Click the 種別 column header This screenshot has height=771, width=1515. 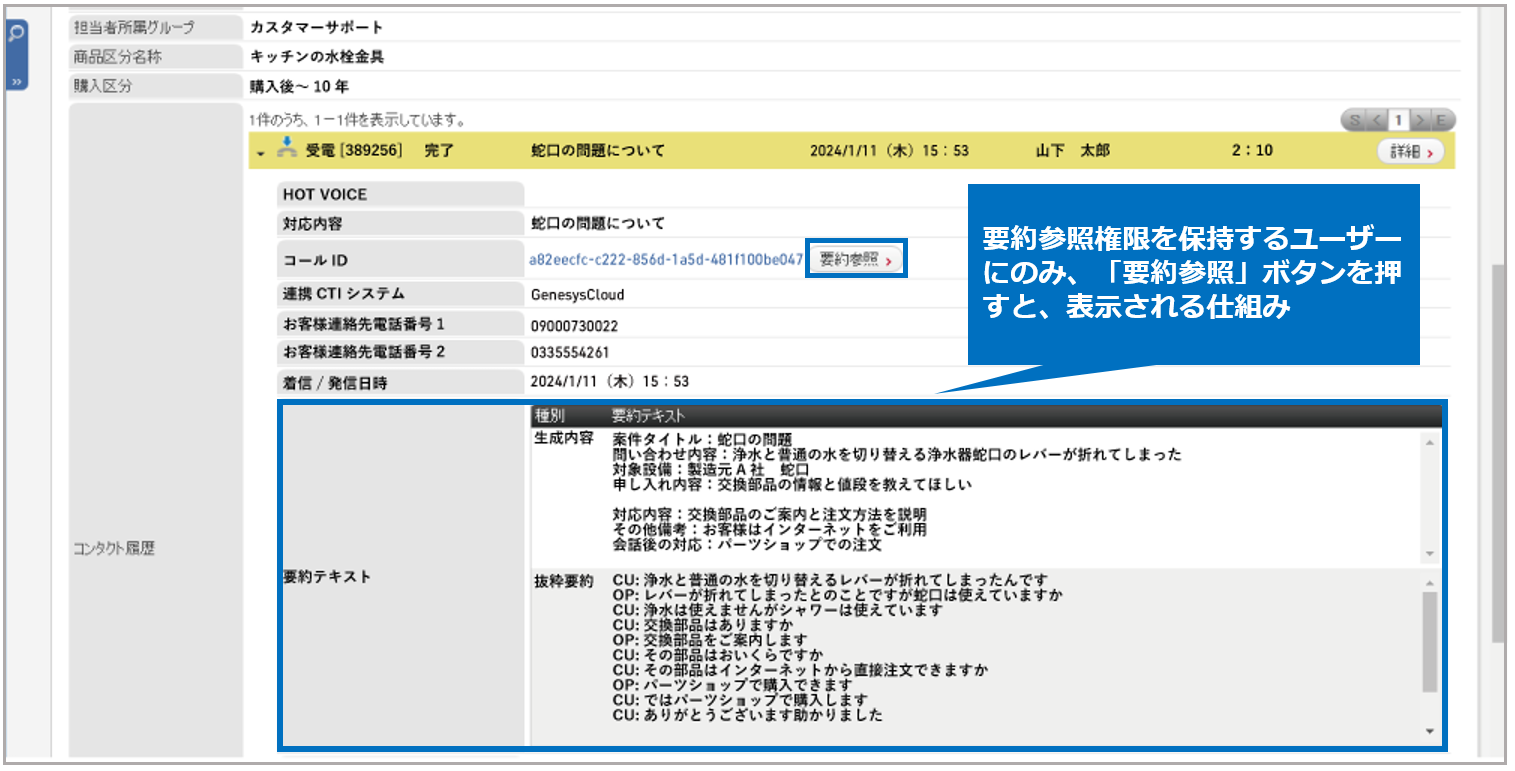(x=551, y=416)
